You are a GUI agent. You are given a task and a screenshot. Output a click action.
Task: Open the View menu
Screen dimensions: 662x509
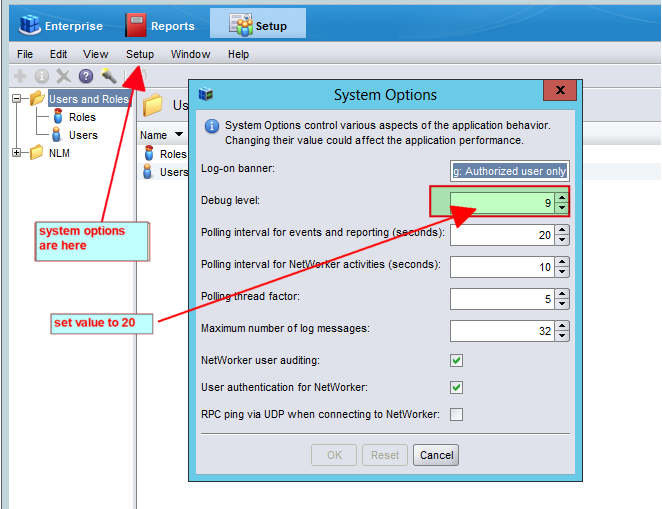[95, 54]
